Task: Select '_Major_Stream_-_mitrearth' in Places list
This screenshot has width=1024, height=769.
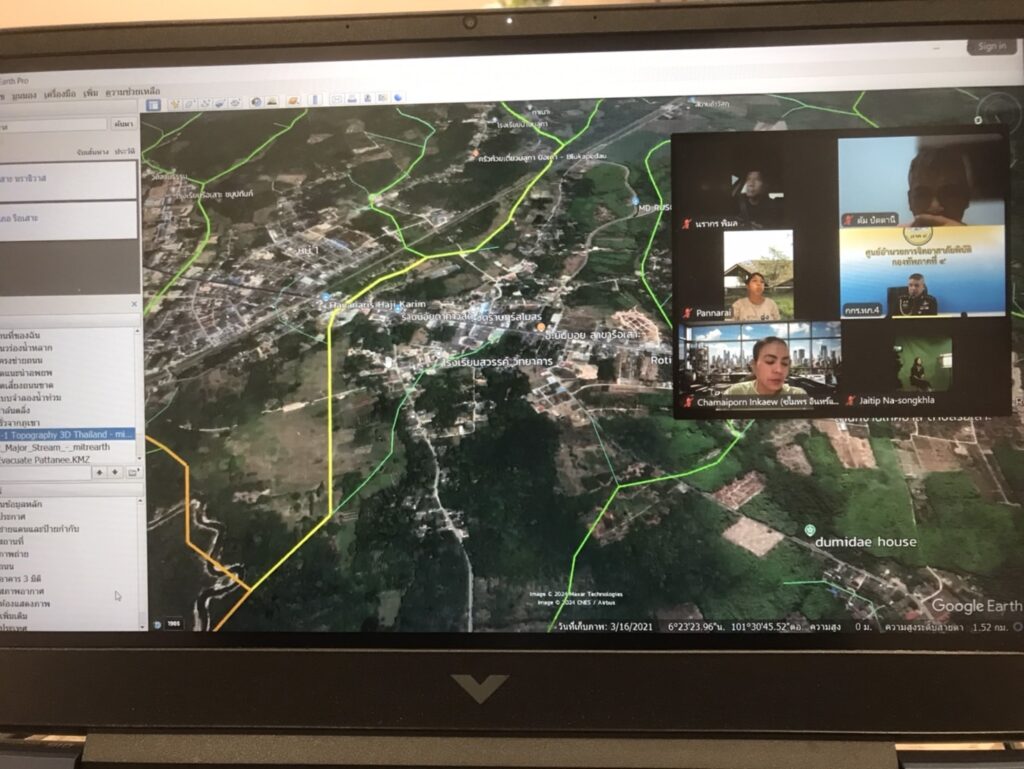Action: (x=56, y=447)
